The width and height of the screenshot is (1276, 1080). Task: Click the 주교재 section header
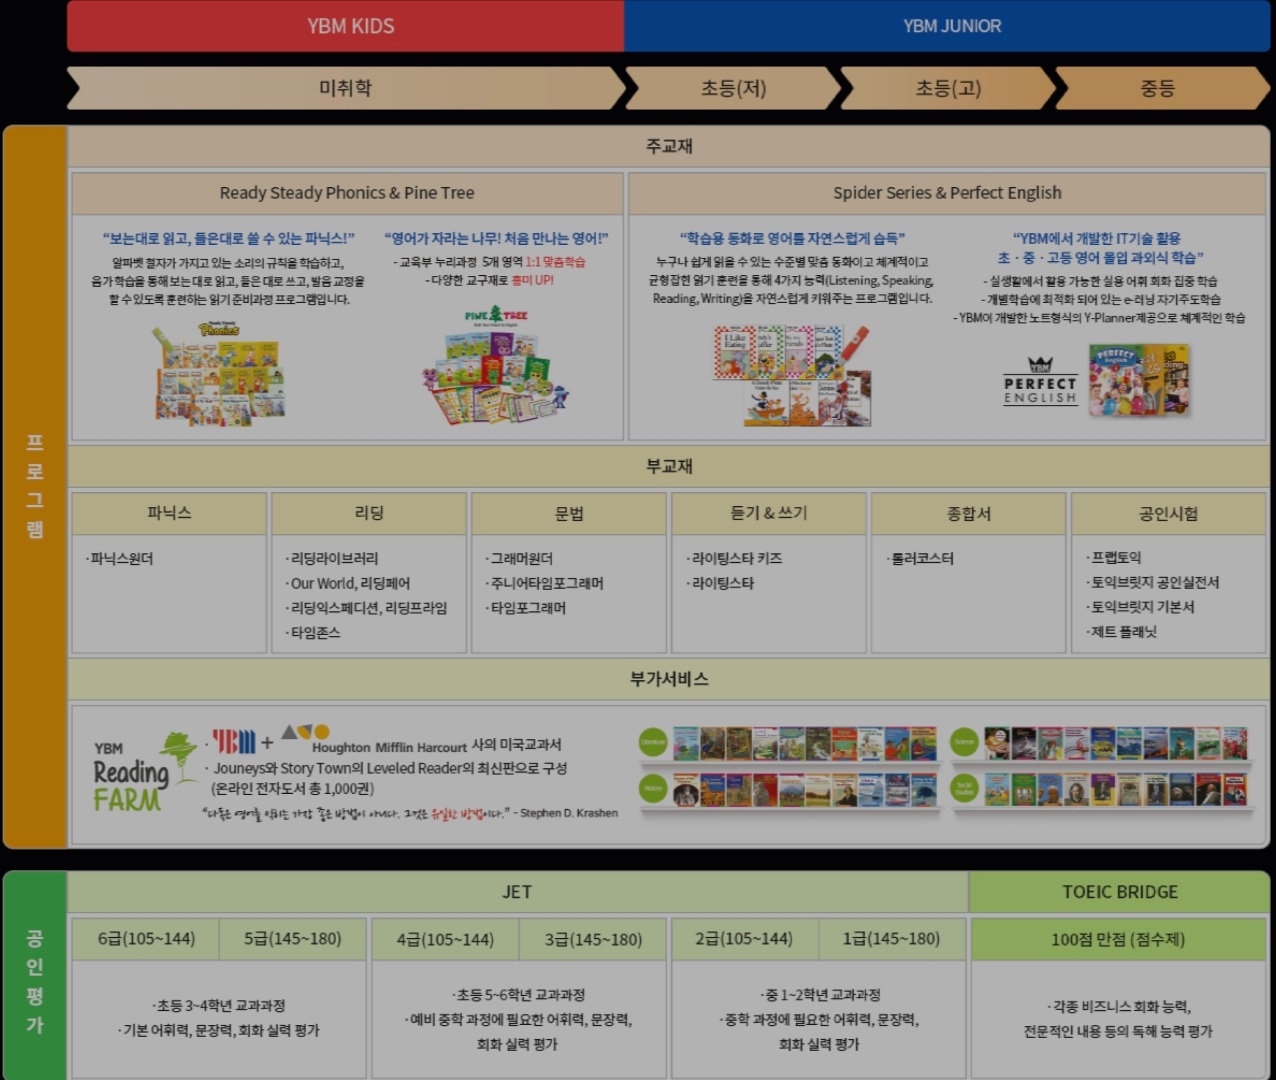(669, 146)
